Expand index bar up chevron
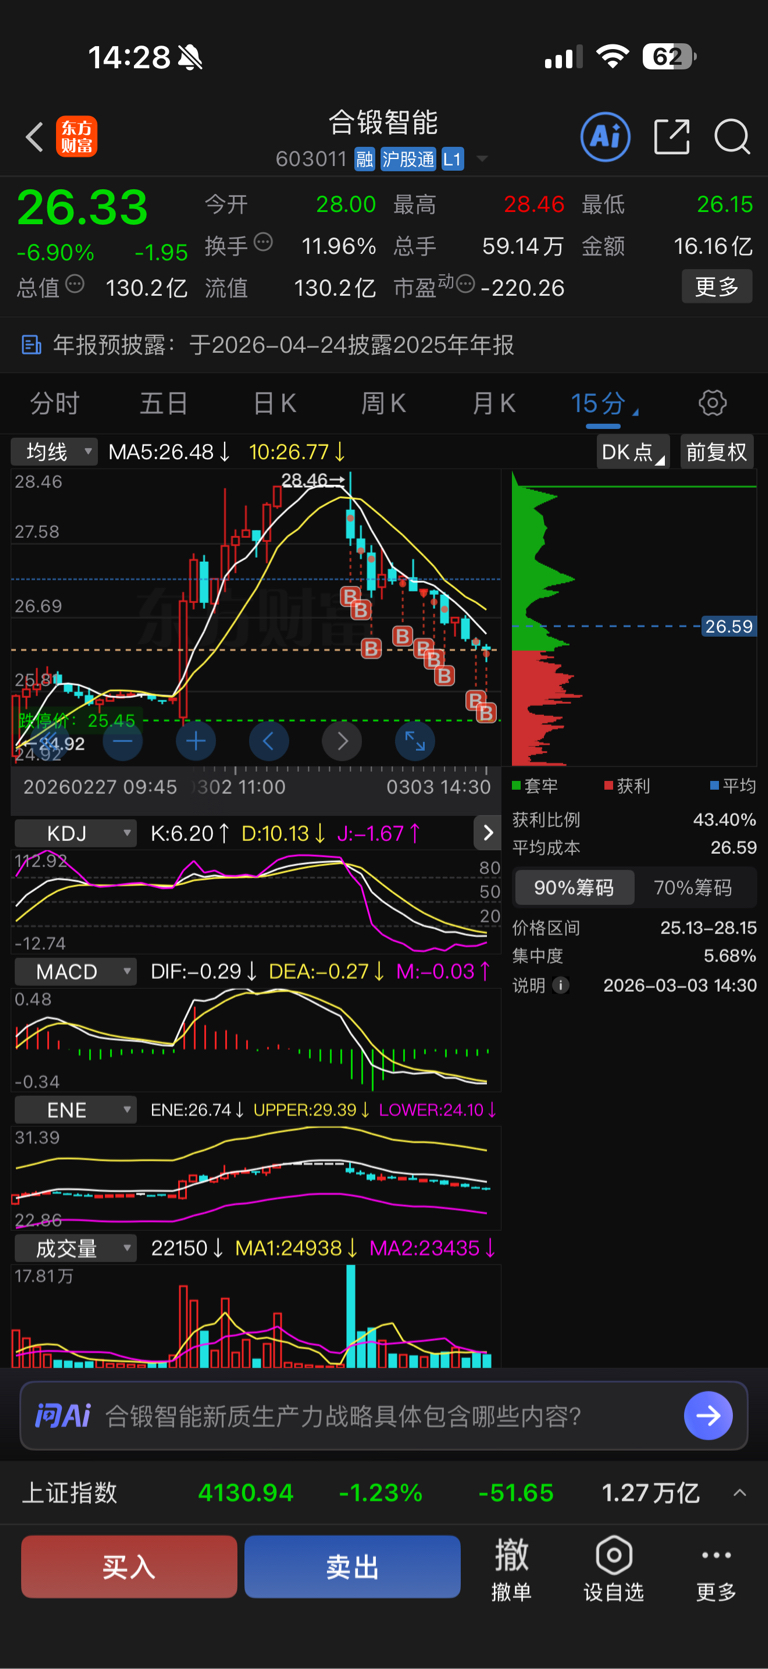 click(x=739, y=1493)
